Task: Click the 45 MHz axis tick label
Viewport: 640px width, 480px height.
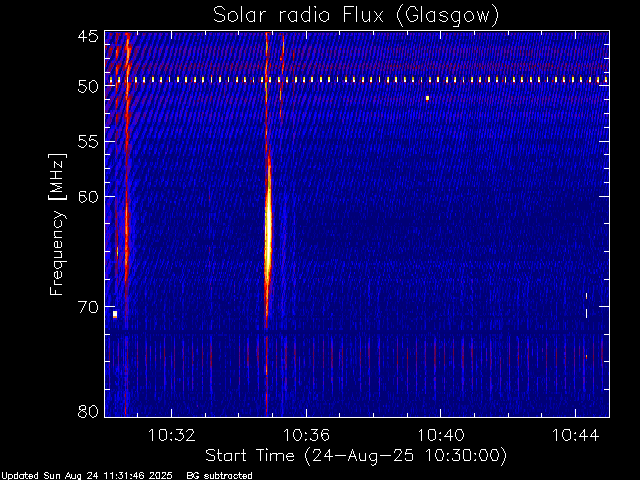Action: [88, 36]
